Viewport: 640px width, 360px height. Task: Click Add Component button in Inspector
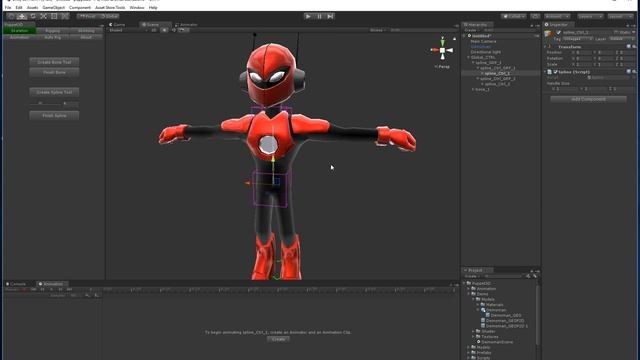click(588, 99)
